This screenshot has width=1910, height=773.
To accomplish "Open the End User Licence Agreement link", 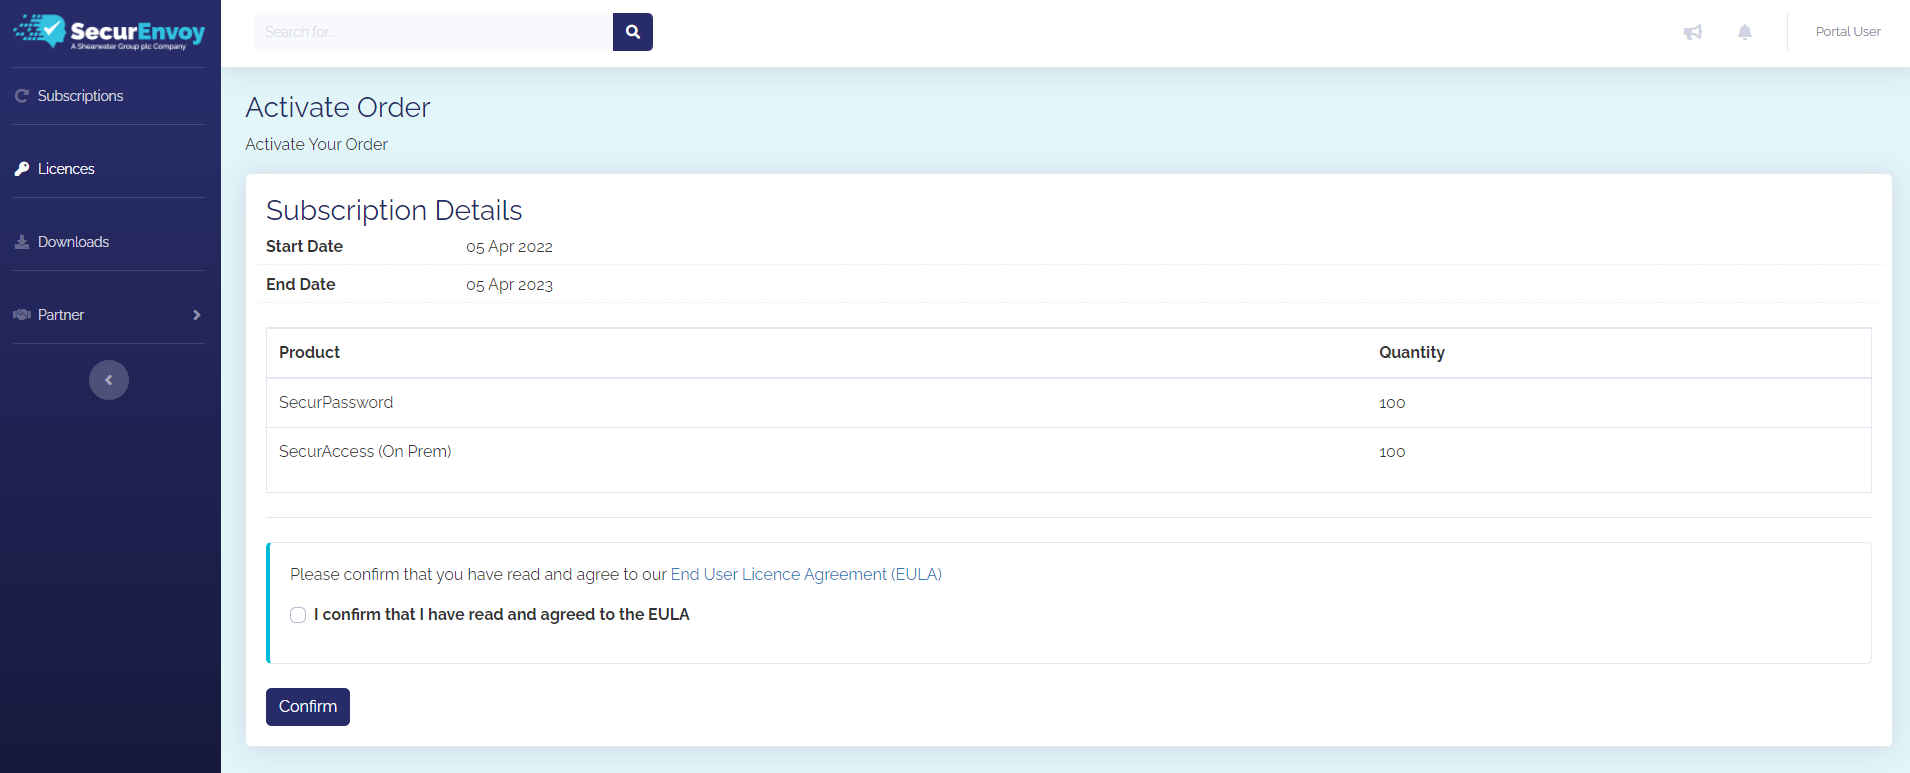I will click(806, 574).
